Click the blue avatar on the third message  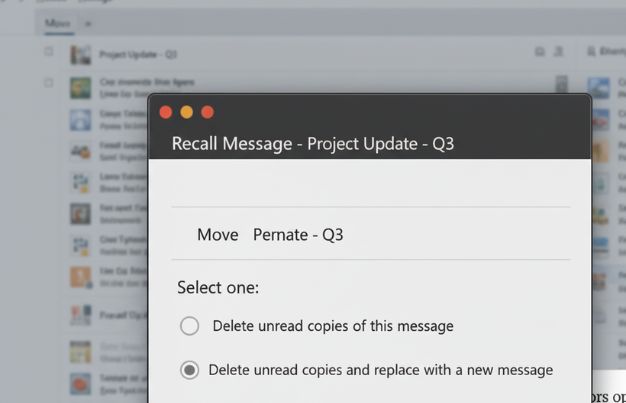click(x=81, y=120)
